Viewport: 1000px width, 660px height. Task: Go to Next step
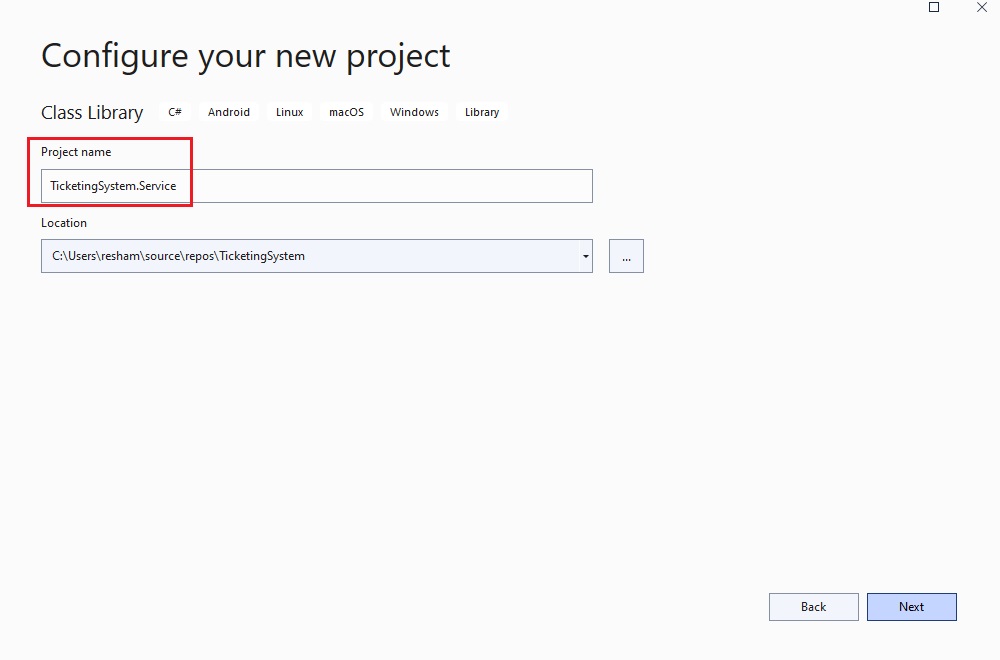pos(911,607)
